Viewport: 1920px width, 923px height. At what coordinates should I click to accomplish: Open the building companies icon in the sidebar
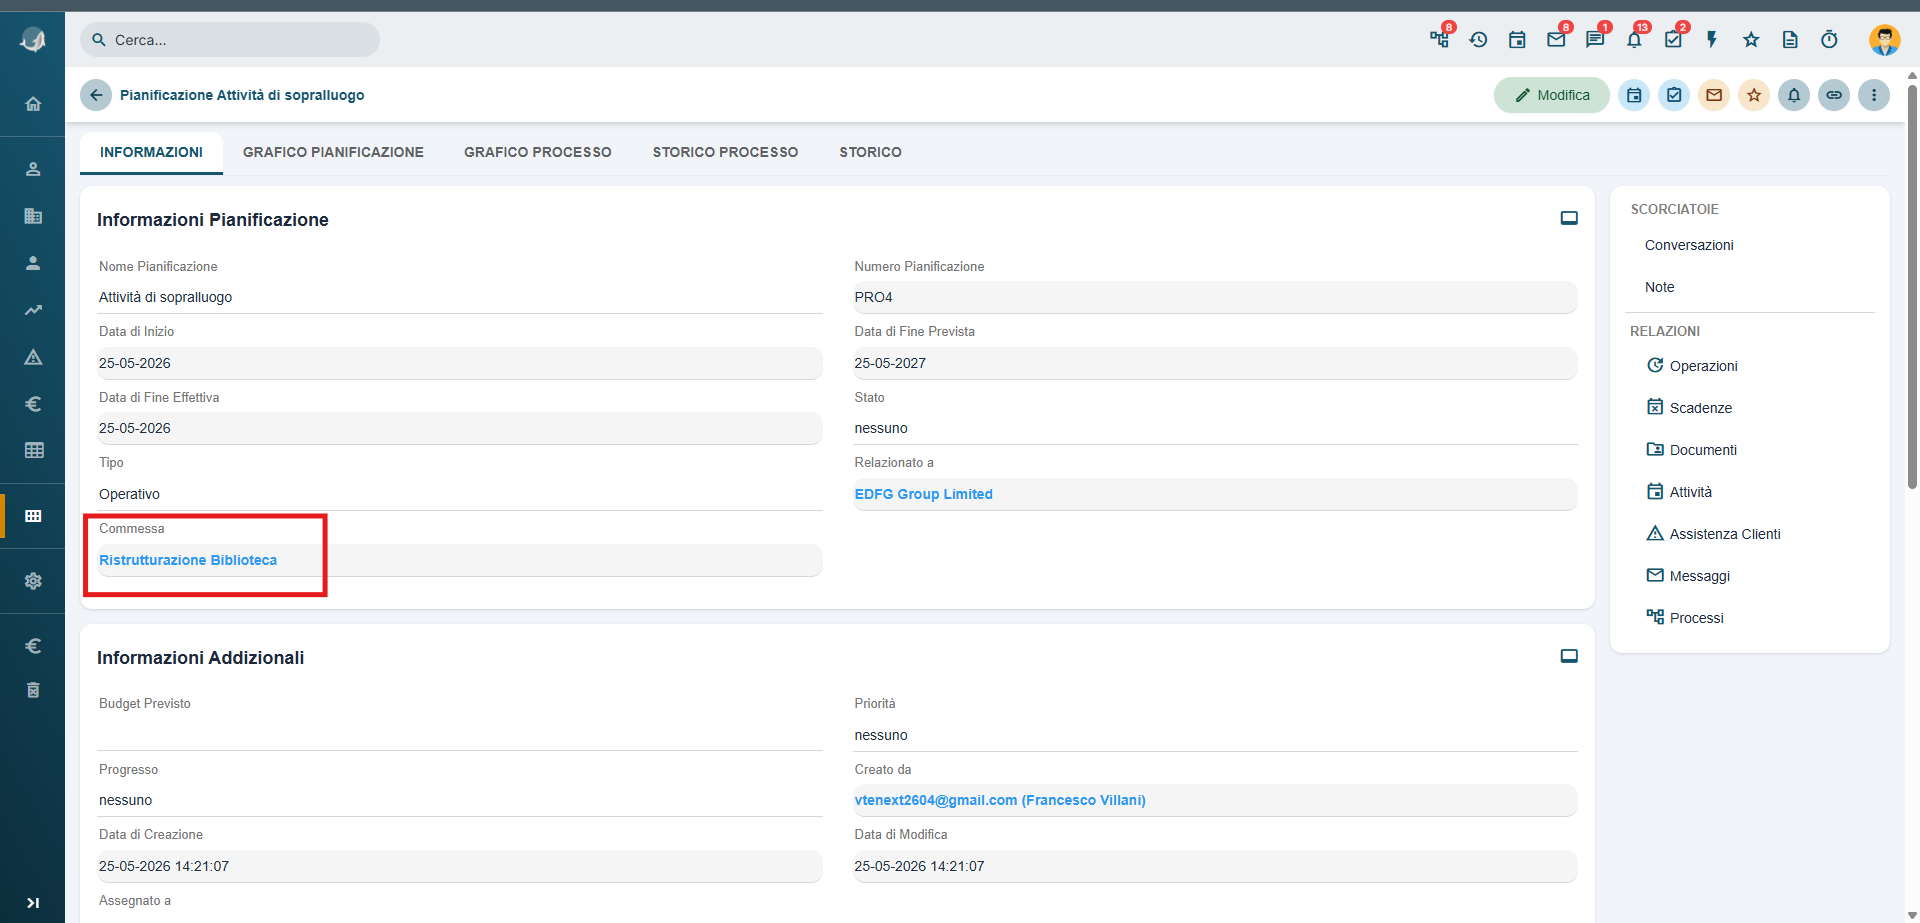[33, 216]
